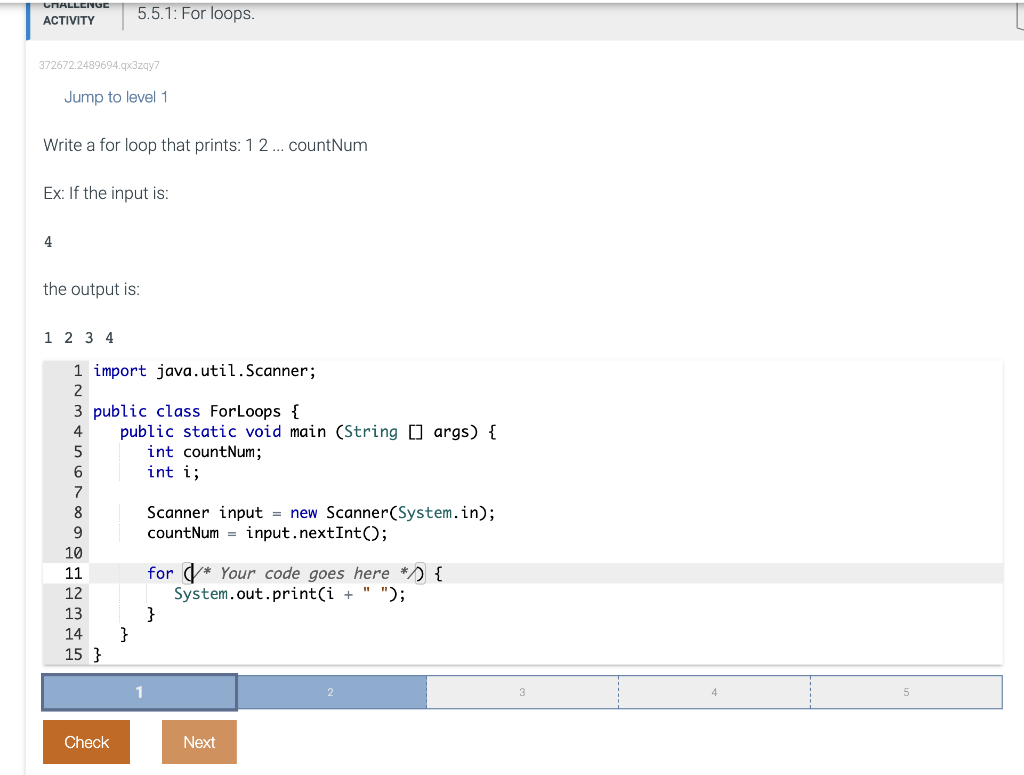
Task: Click the Next button
Action: [x=198, y=742]
